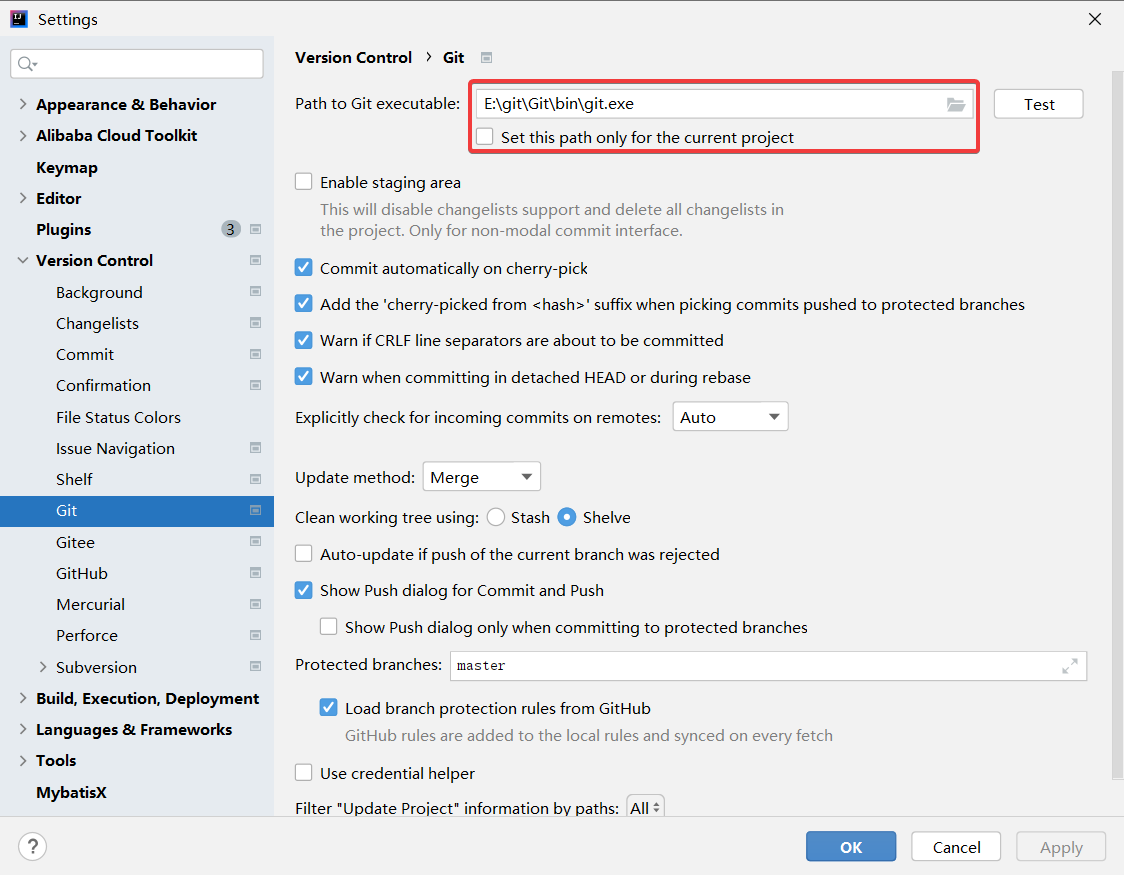This screenshot has height=875, width=1124.
Task: Click the project icon beside Subversion row
Action: (255, 666)
